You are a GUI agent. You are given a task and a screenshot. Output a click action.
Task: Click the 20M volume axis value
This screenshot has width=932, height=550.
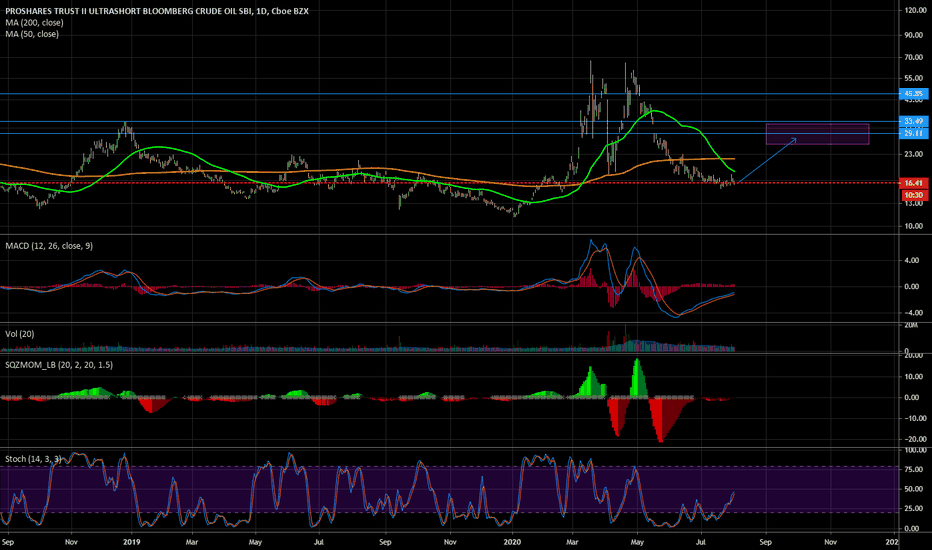pyautogui.click(x=911, y=325)
